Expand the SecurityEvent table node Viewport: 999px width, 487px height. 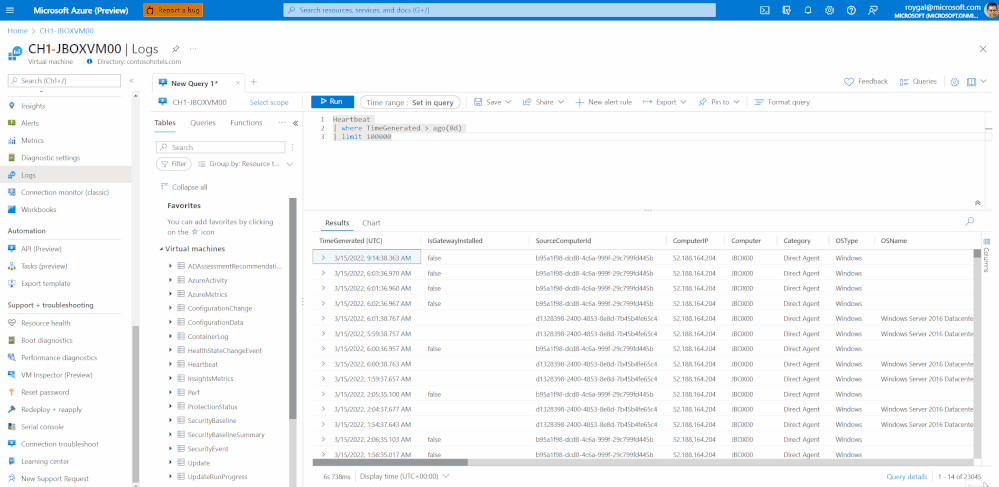tap(170, 449)
